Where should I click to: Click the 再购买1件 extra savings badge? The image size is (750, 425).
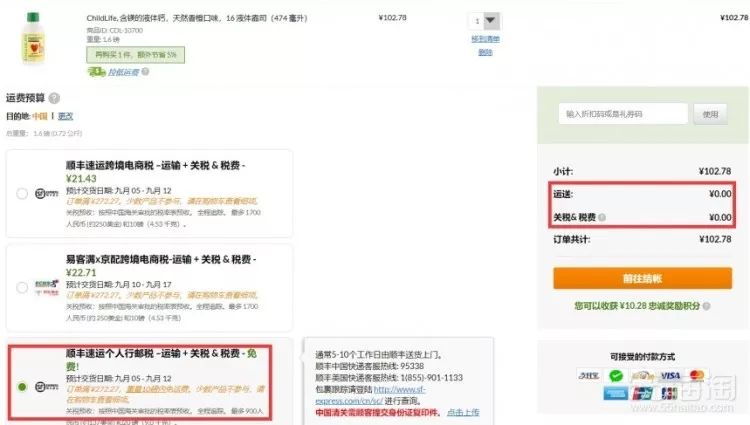click(x=135, y=55)
